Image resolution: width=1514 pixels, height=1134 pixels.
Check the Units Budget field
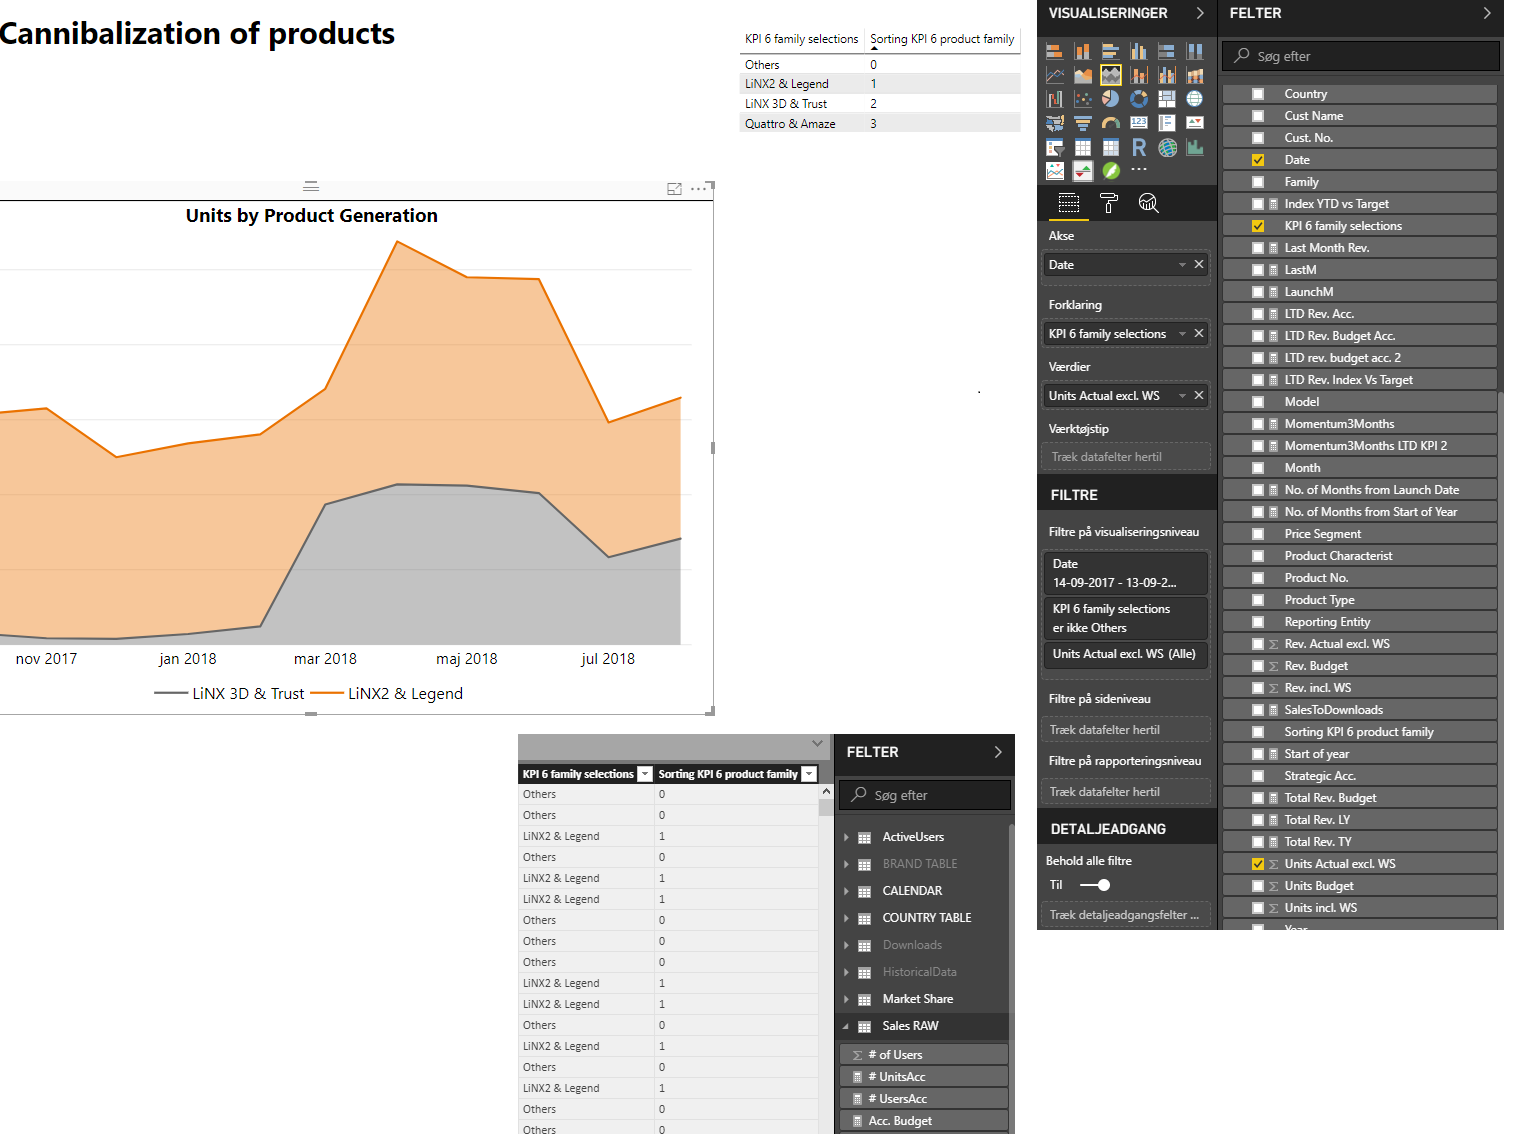[1258, 886]
